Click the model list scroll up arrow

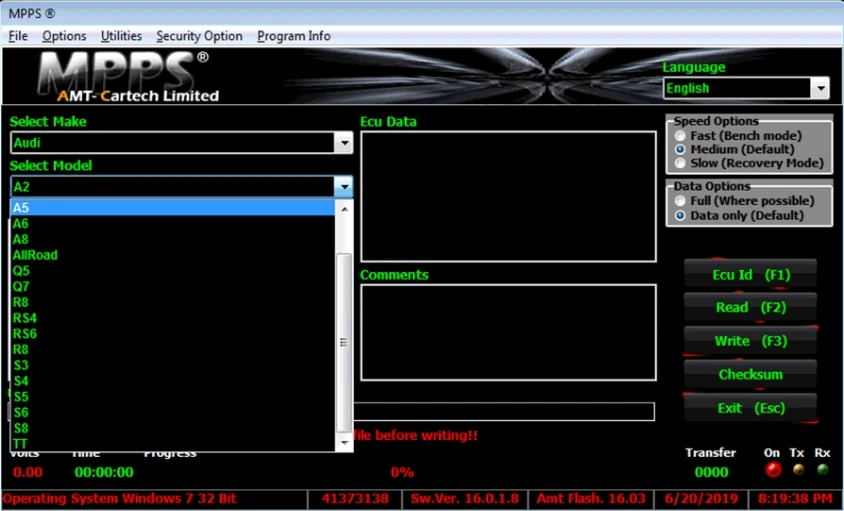coord(344,208)
